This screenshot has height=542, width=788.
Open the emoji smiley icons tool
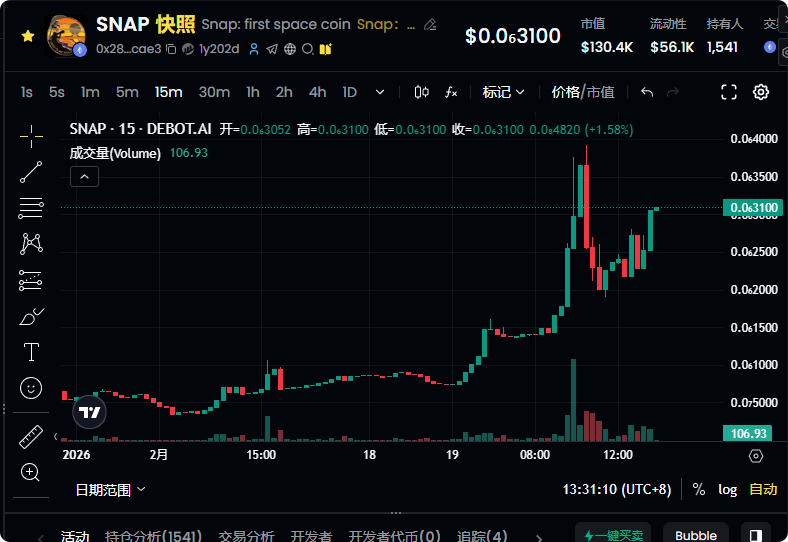pyautogui.click(x=31, y=388)
